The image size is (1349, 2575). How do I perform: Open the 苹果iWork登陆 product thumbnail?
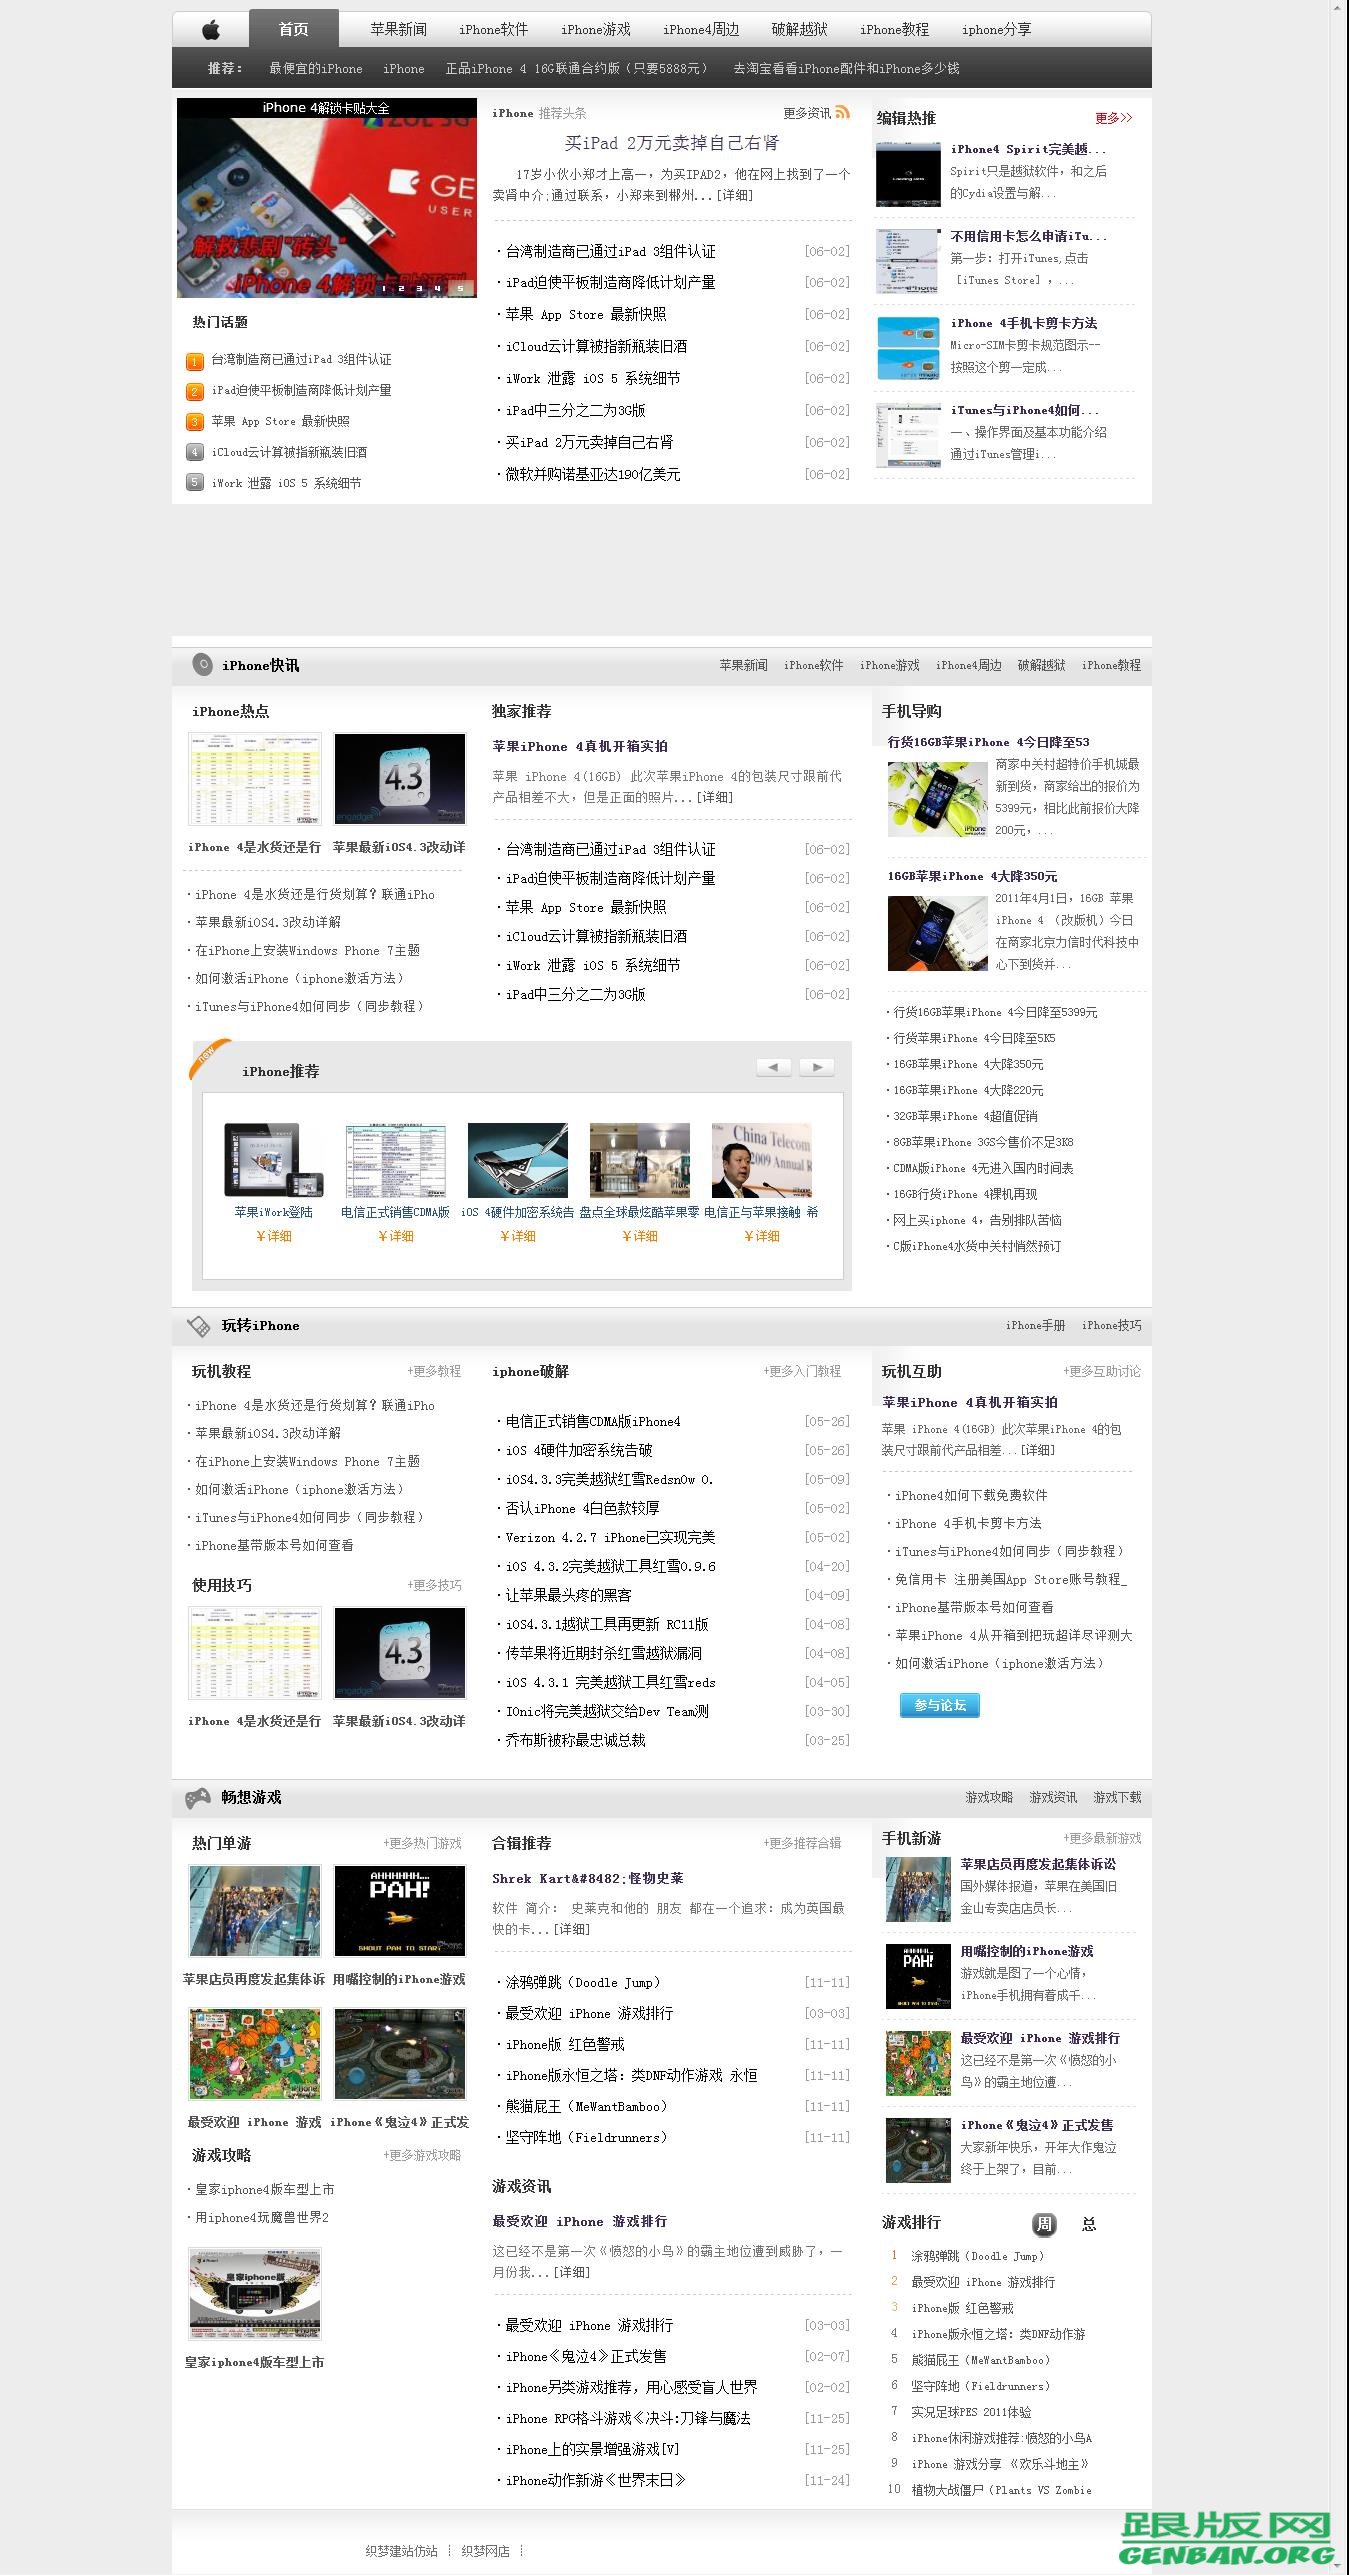[274, 1160]
